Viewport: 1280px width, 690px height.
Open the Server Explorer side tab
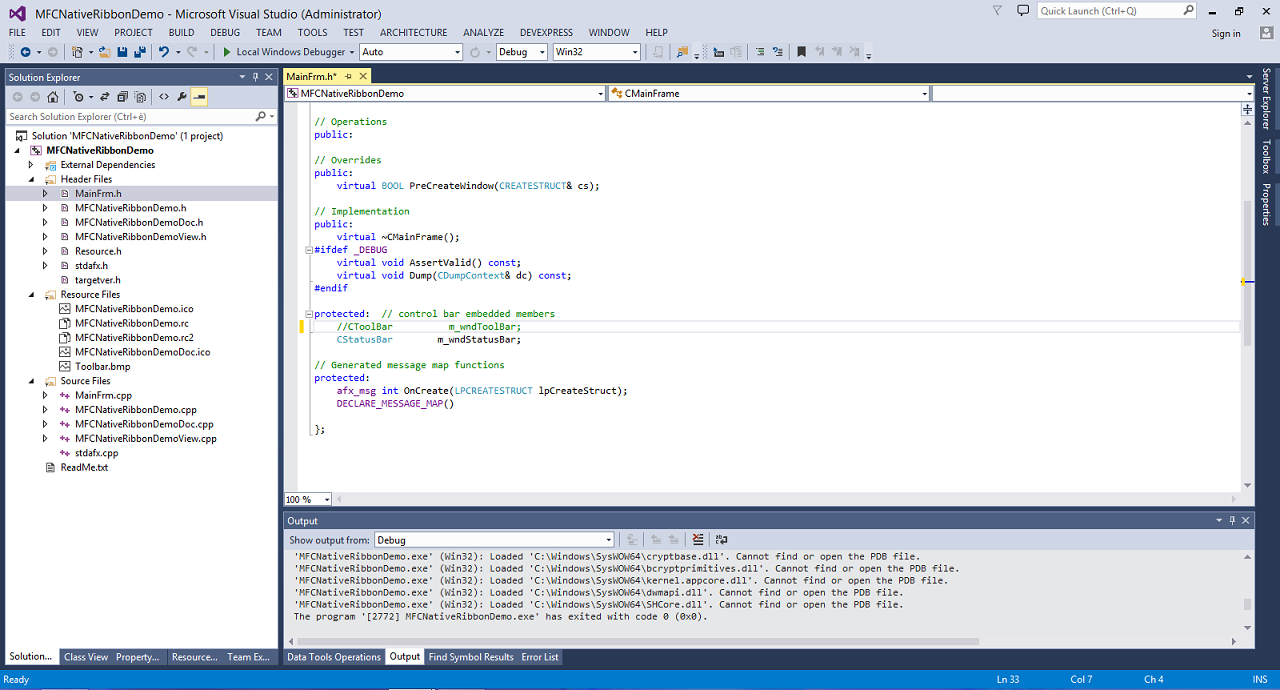pyautogui.click(x=1266, y=99)
